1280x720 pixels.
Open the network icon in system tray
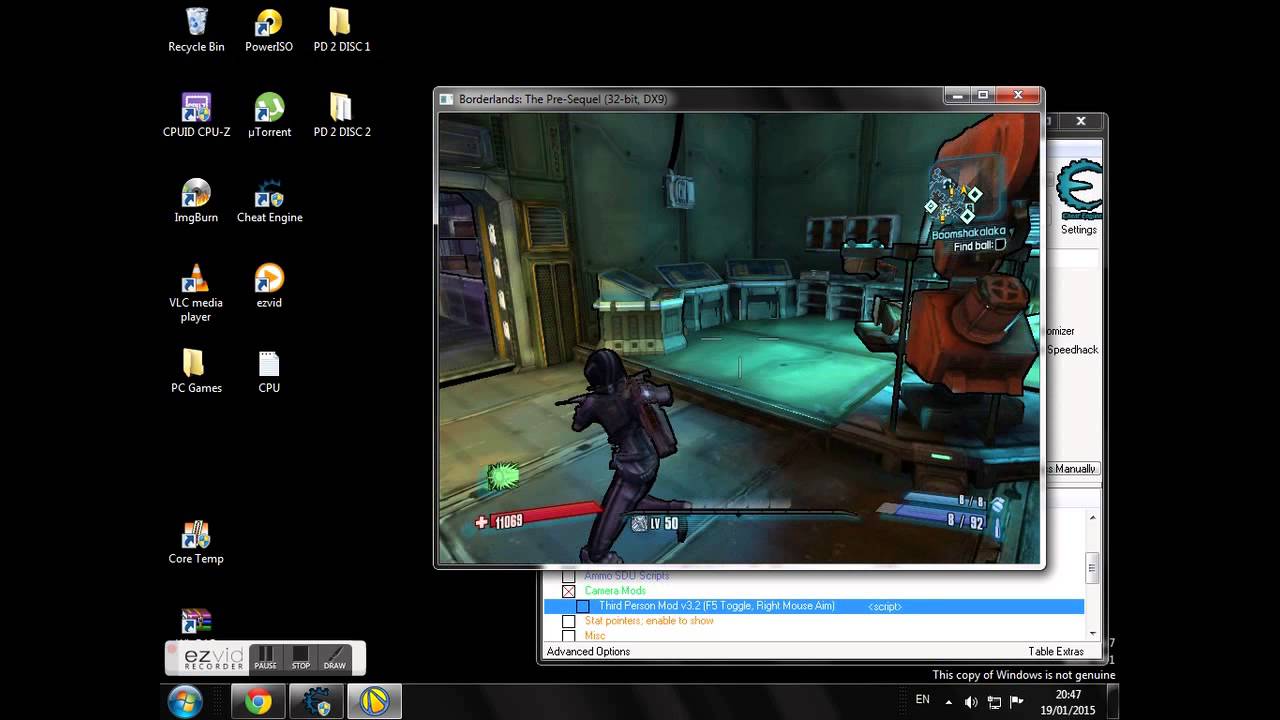click(x=994, y=702)
